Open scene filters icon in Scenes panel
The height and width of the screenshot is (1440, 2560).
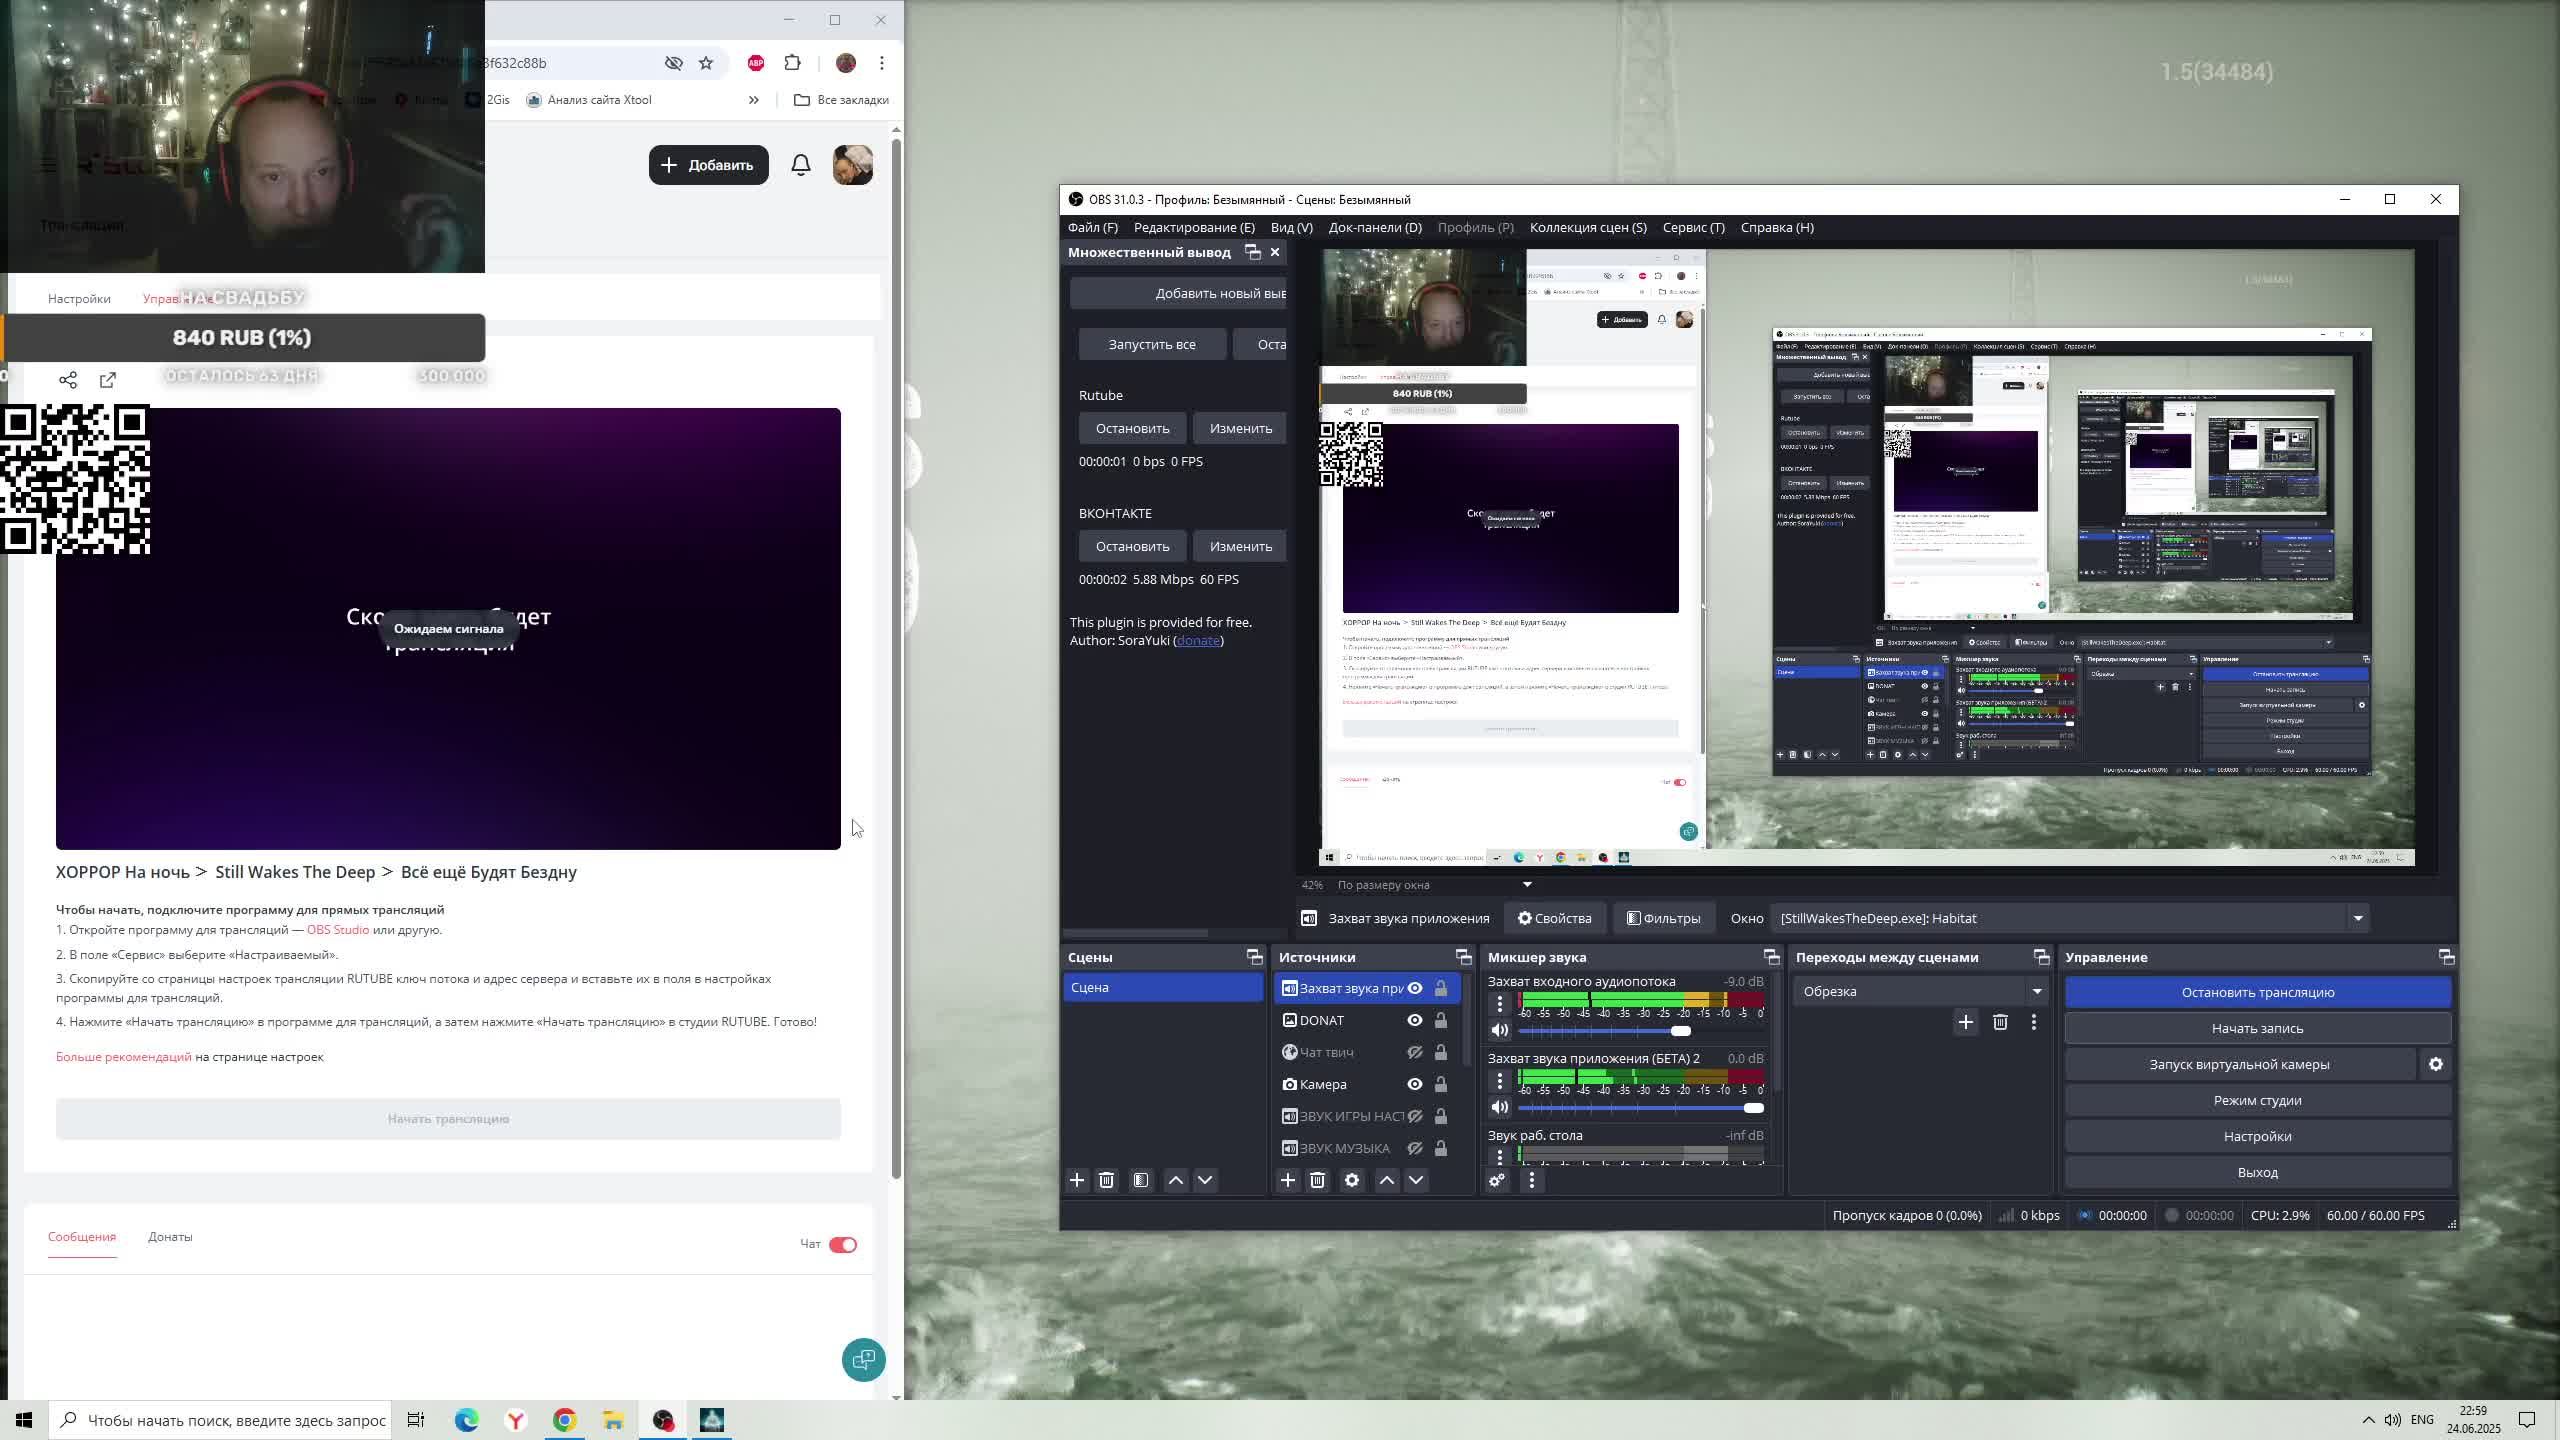[x=1141, y=1180]
